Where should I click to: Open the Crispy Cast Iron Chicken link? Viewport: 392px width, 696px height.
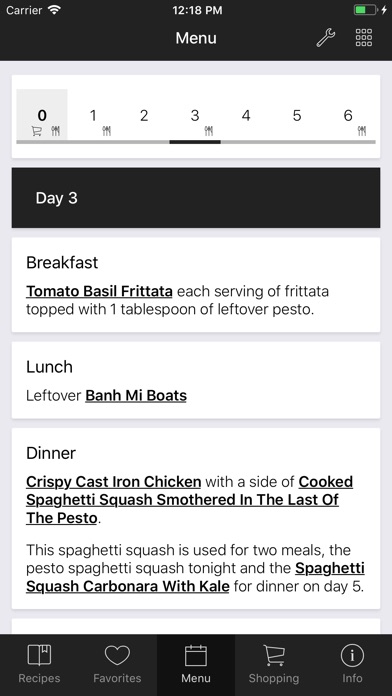pos(113,482)
